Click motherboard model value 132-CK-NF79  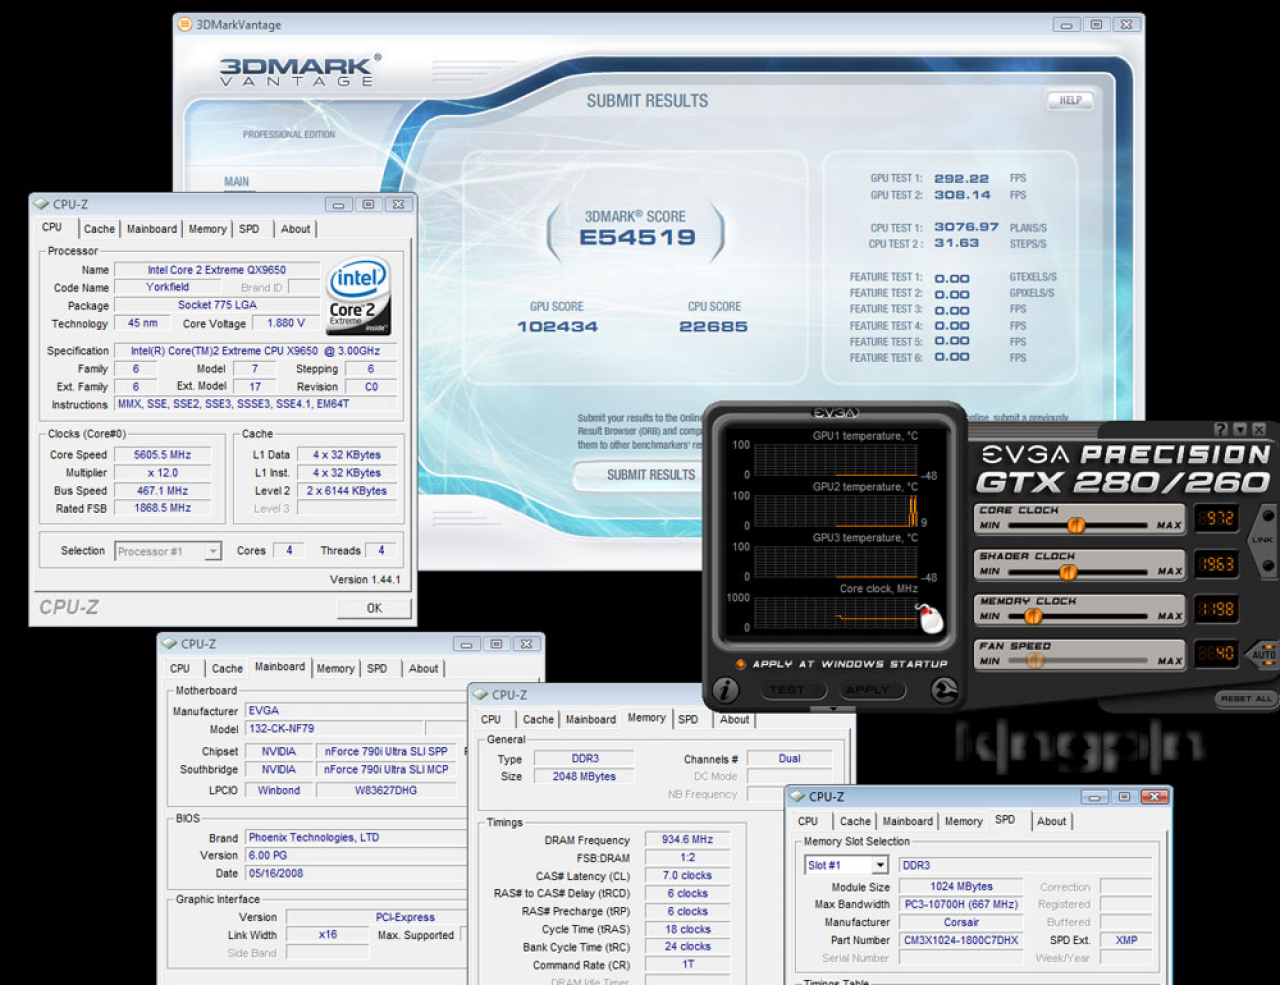click(335, 729)
